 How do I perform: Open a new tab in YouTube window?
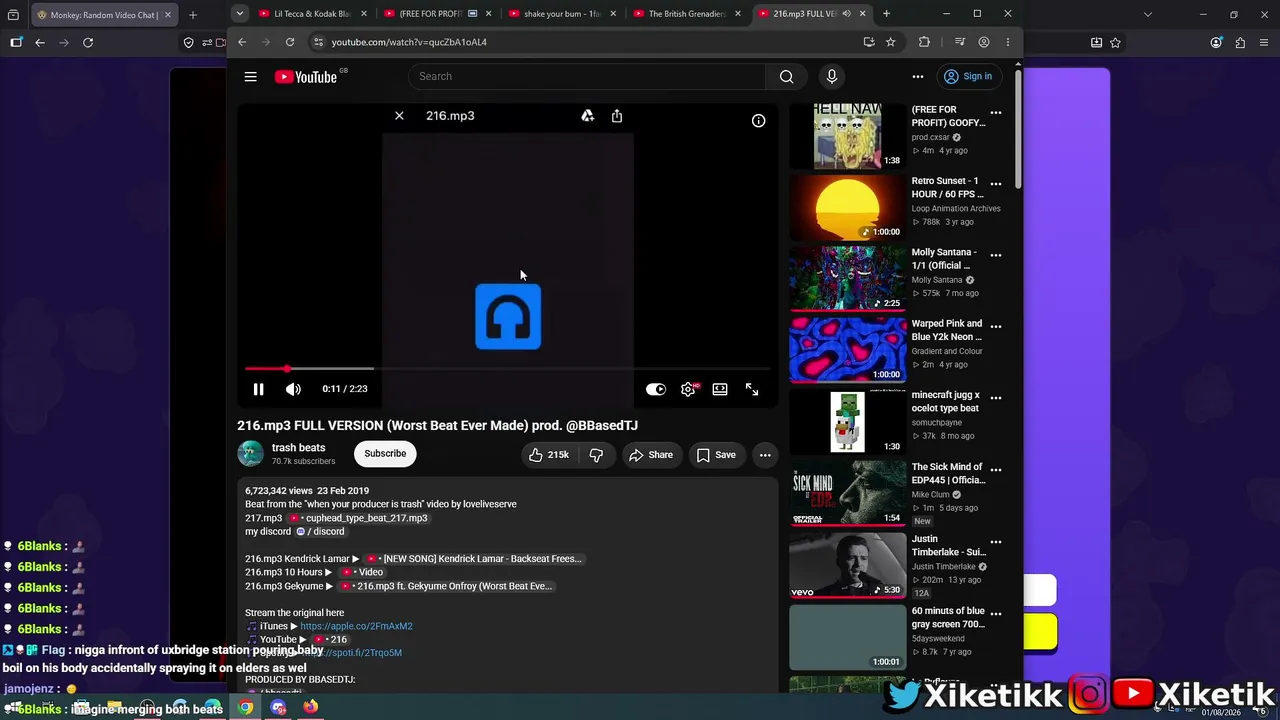(886, 14)
